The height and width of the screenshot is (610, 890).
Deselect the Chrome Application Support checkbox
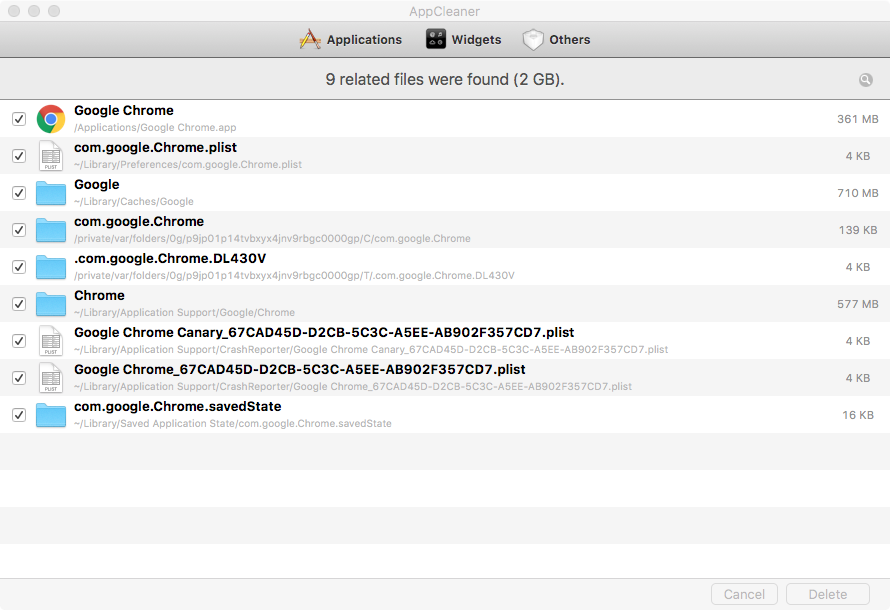pos(19,304)
